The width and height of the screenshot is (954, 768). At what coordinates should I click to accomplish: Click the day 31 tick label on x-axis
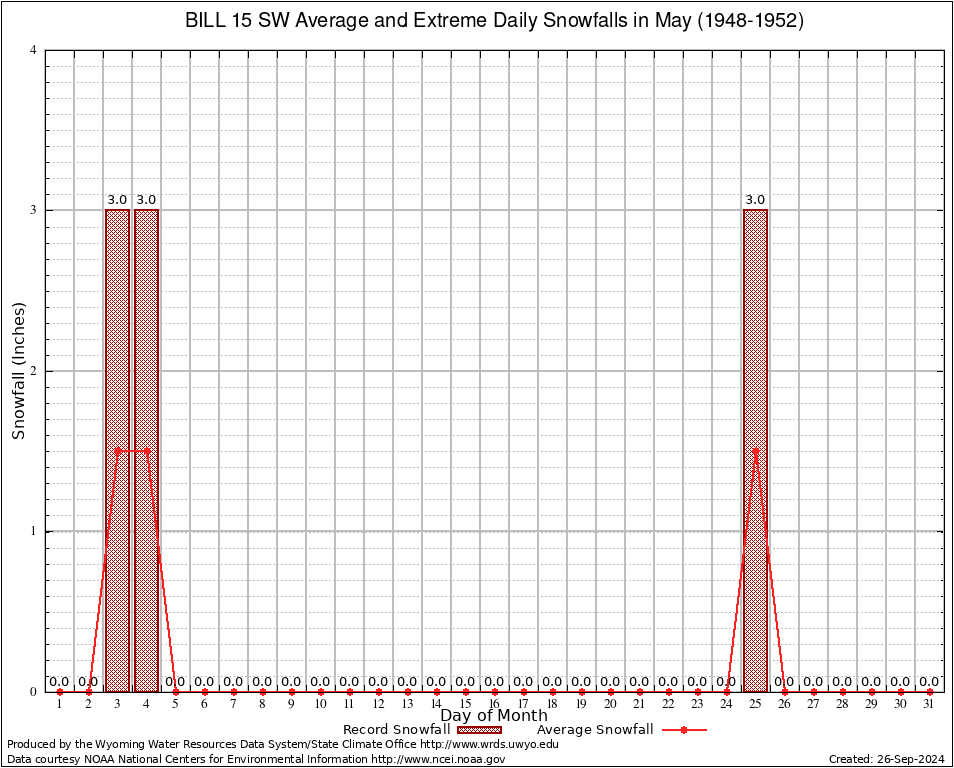pos(929,705)
